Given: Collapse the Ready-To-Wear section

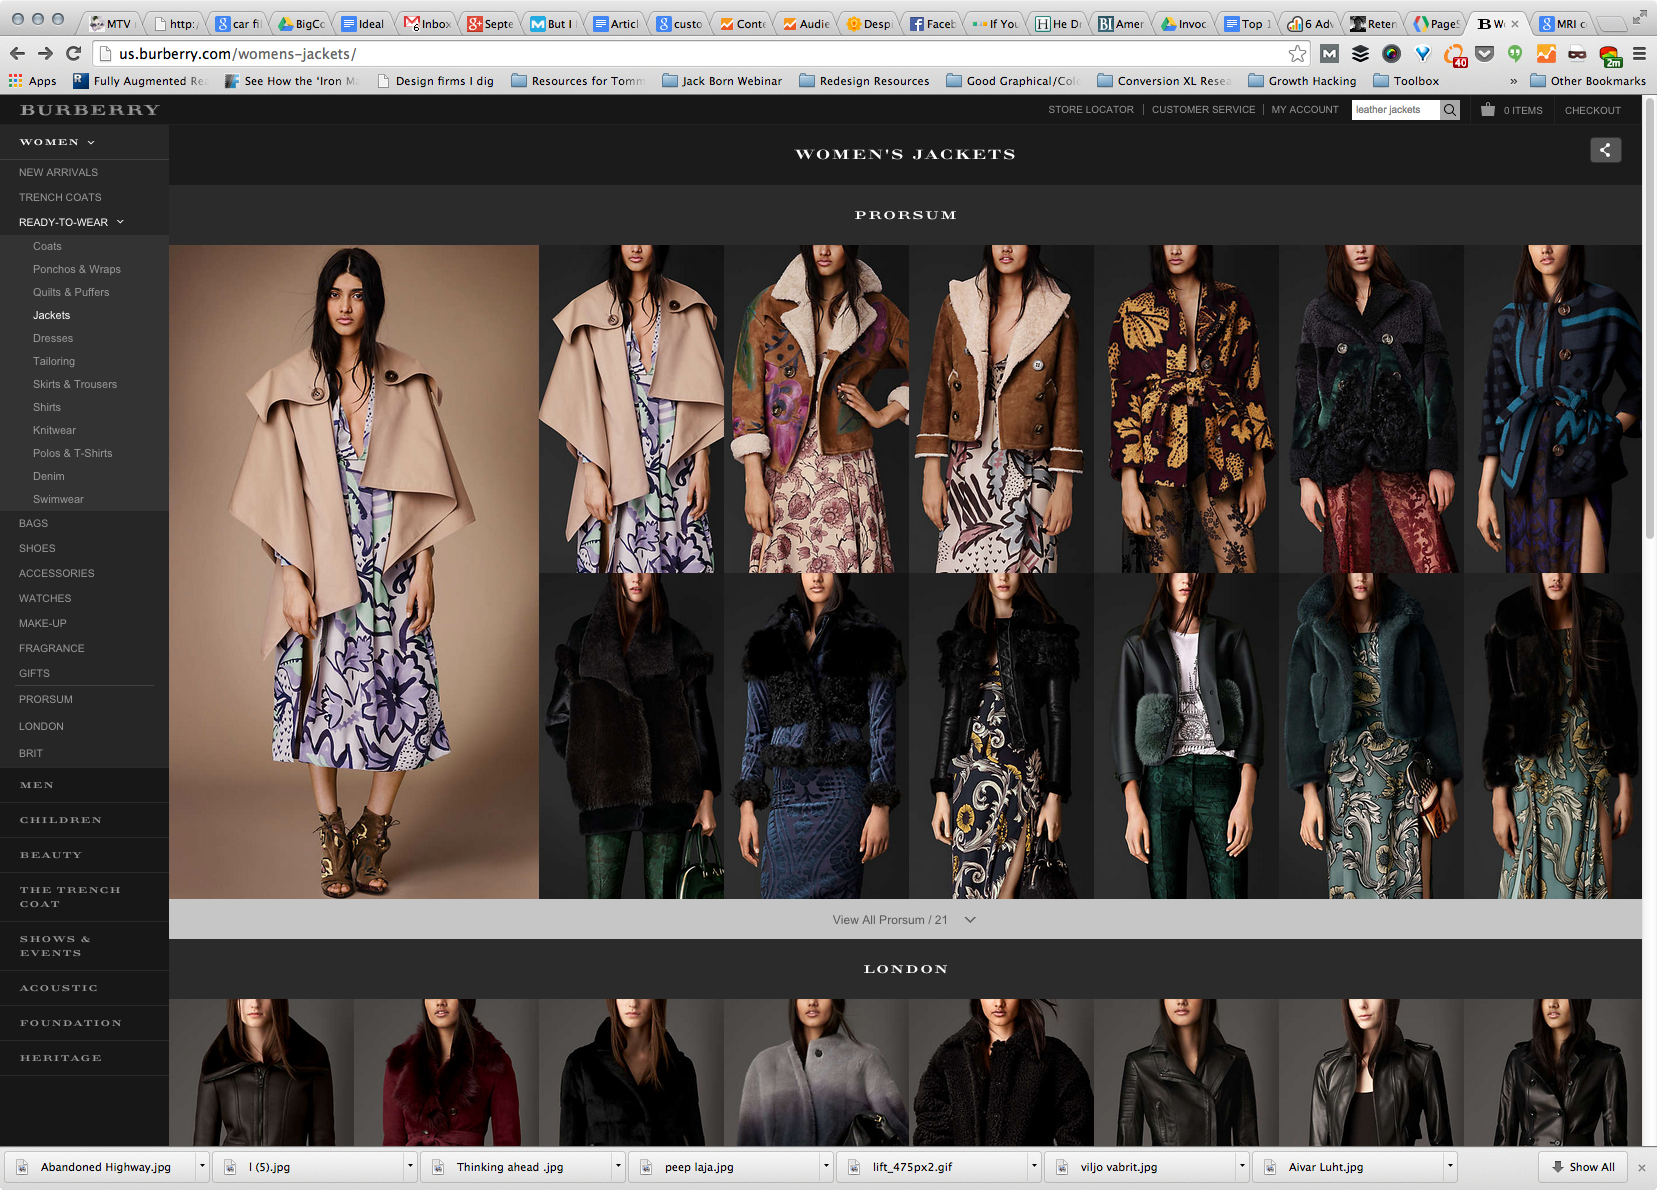Looking at the screenshot, I should pos(71,222).
